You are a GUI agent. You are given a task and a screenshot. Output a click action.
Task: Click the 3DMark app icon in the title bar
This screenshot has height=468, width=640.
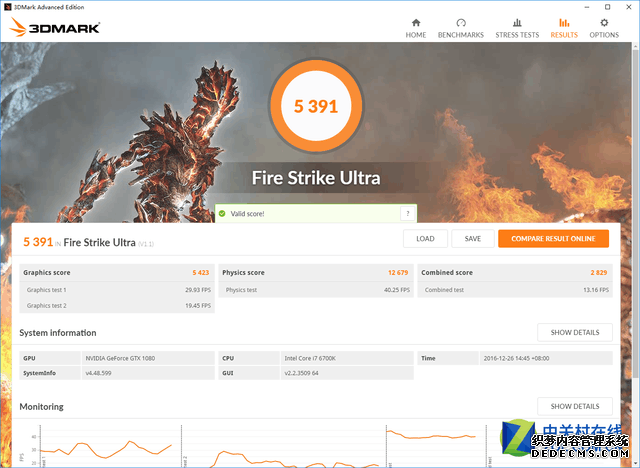(7, 7)
